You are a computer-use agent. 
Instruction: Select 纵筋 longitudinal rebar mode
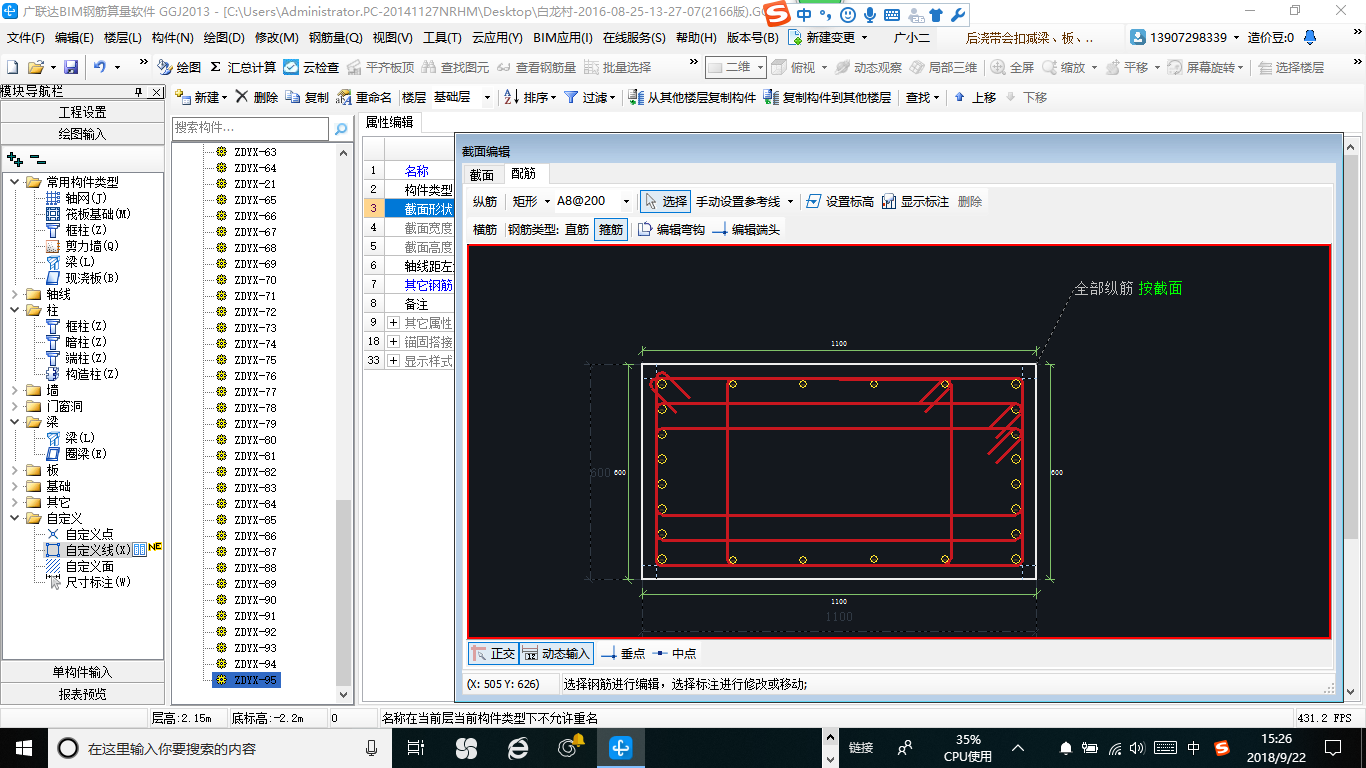click(x=485, y=201)
